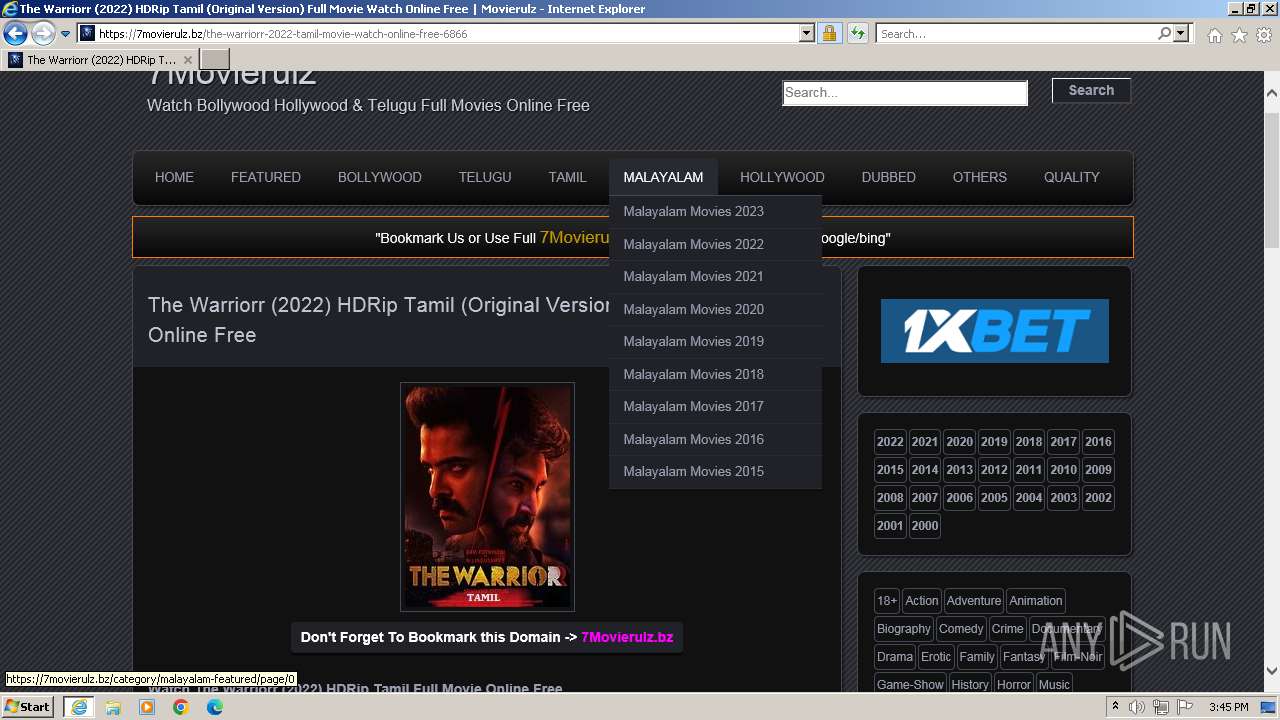Focus the IE address bar URL field
The width and height of the screenshot is (1280, 720).
(x=445, y=33)
